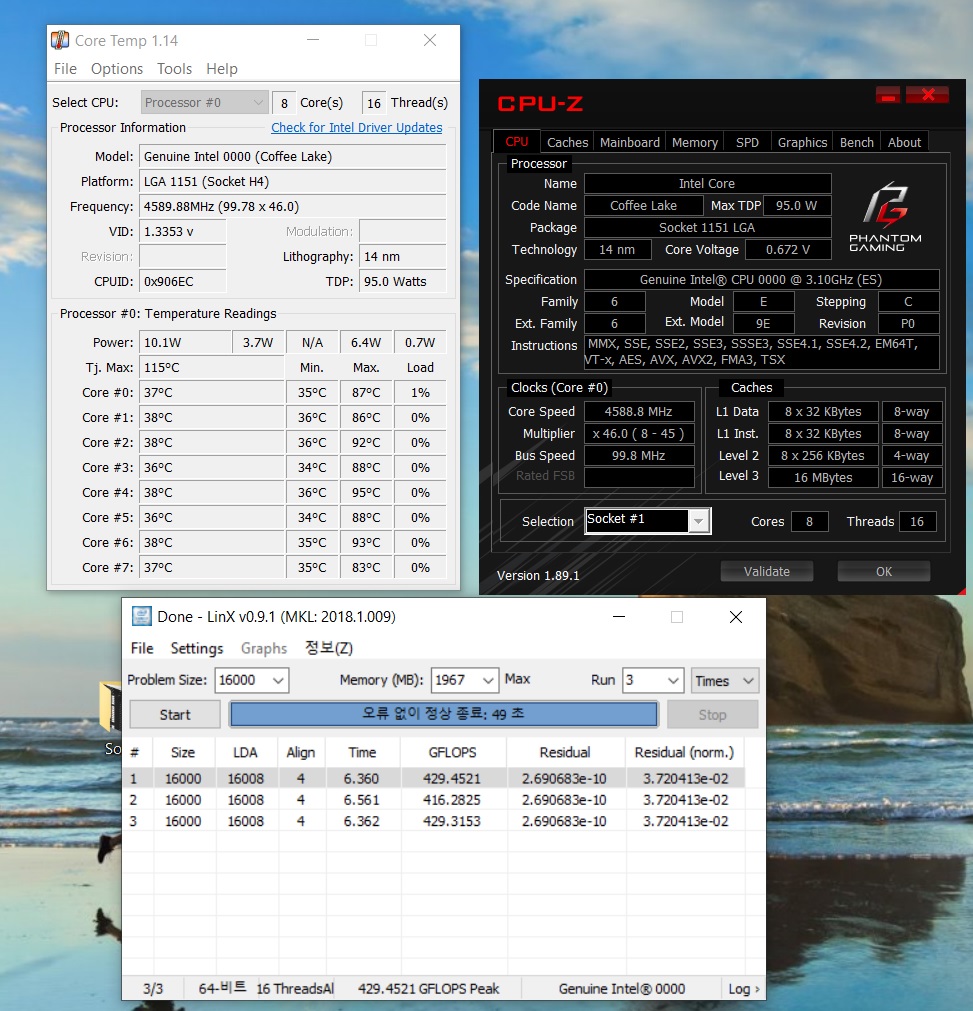The height and width of the screenshot is (1011, 973).
Task: Open the Select CPU Processor #0 dropdown
Action: coord(204,103)
